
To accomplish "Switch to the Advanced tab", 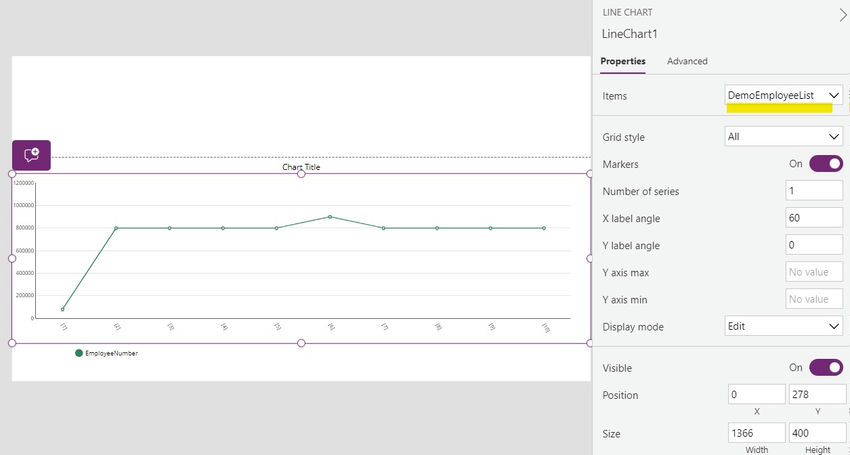I will [687, 61].
